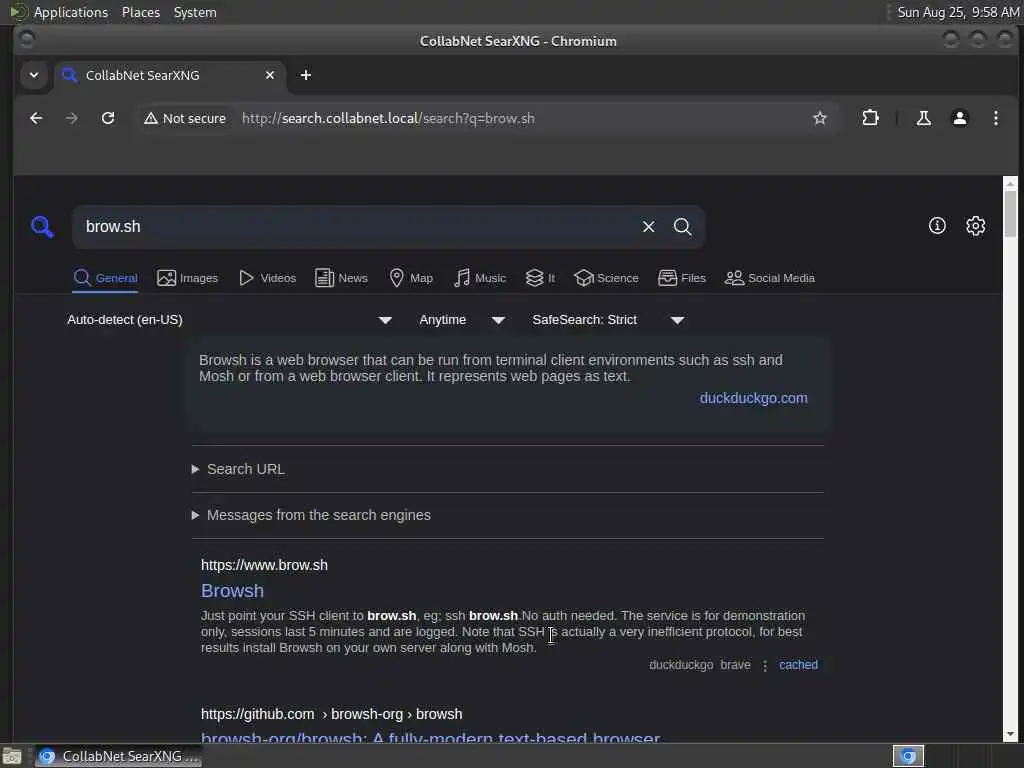Click the browser forward arrow
Screen dimensions: 1024x768
[x=72, y=118]
